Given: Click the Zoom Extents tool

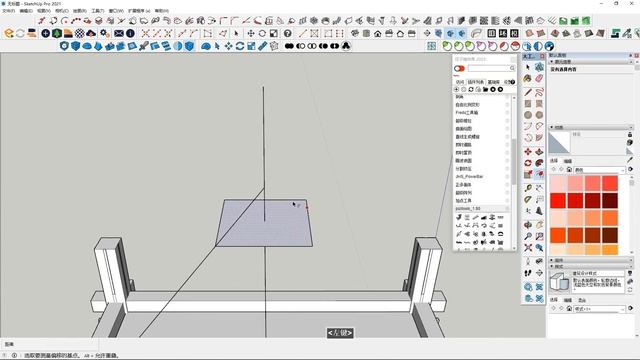Looking at the screenshot, I should (528, 248).
